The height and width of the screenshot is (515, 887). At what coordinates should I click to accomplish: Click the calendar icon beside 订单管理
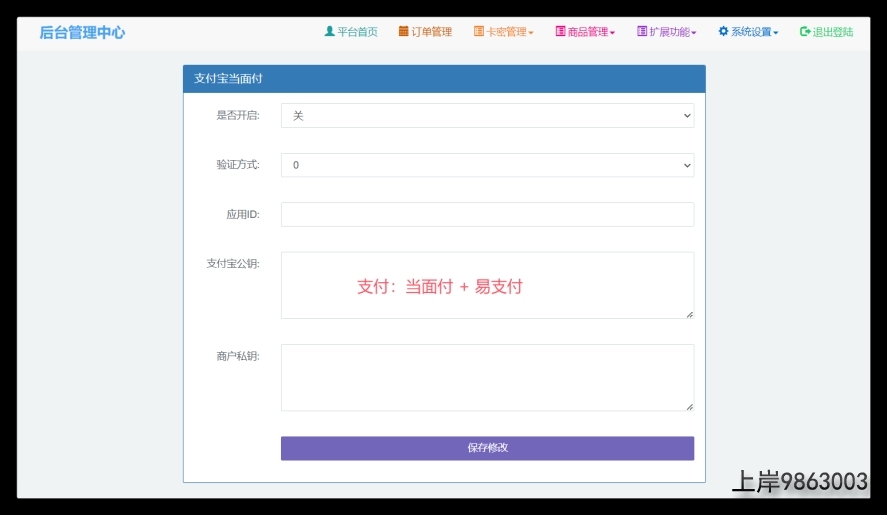coord(403,31)
